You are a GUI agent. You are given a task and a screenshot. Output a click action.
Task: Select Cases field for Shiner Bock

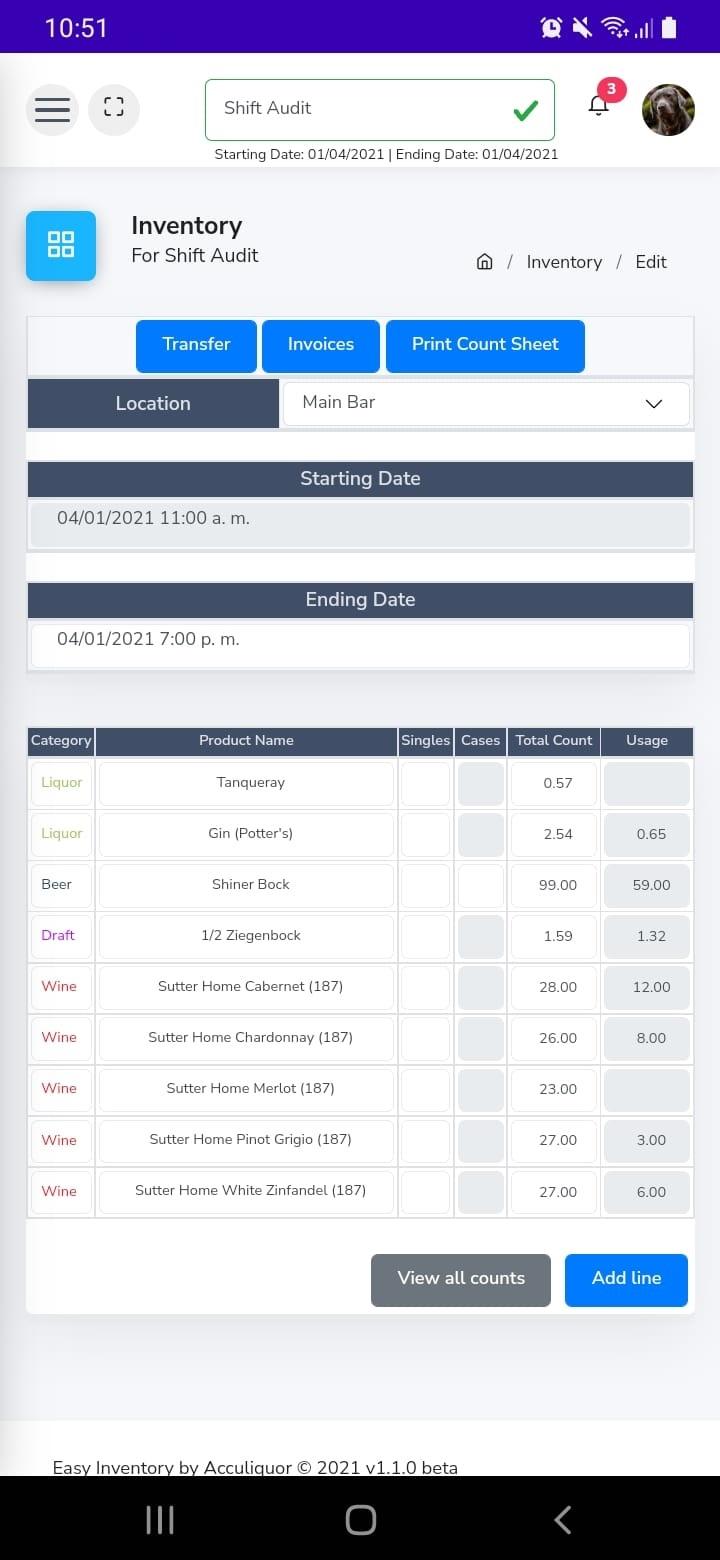click(x=481, y=886)
